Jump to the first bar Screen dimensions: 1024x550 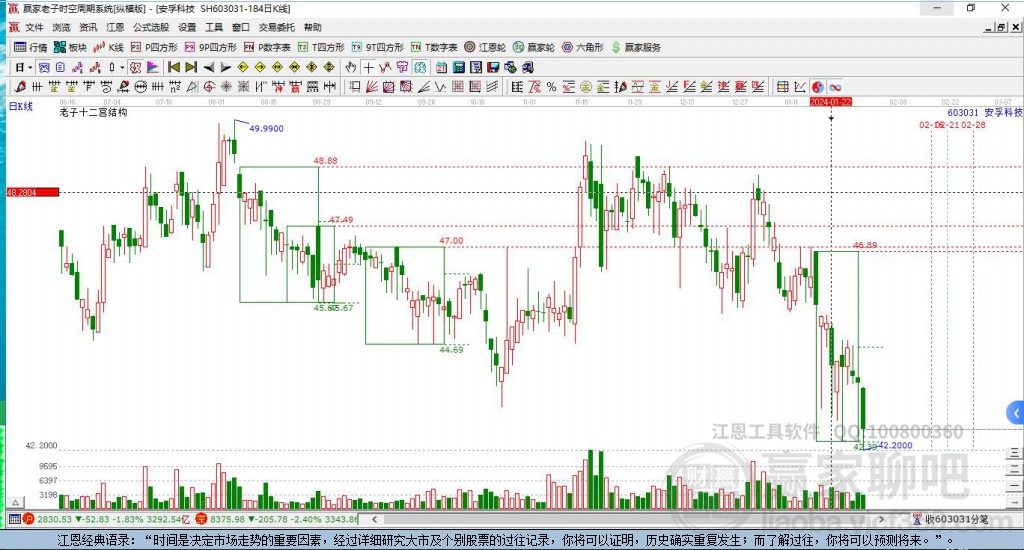tap(174, 67)
